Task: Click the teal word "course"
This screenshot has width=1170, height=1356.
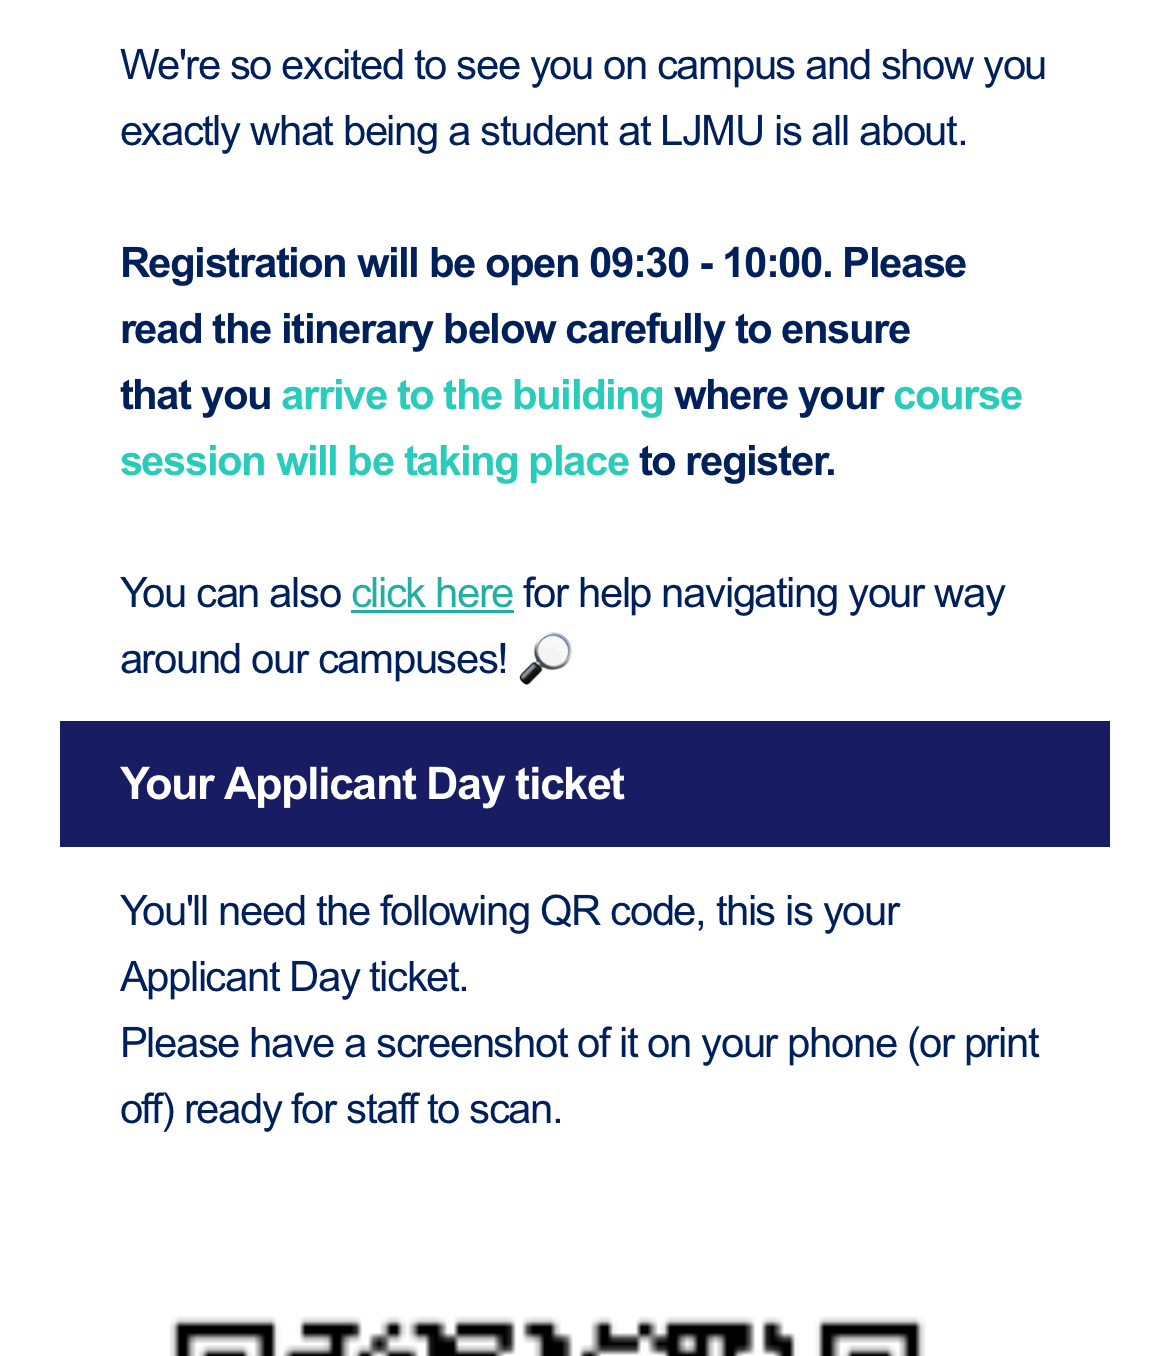Action: coord(957,396)
